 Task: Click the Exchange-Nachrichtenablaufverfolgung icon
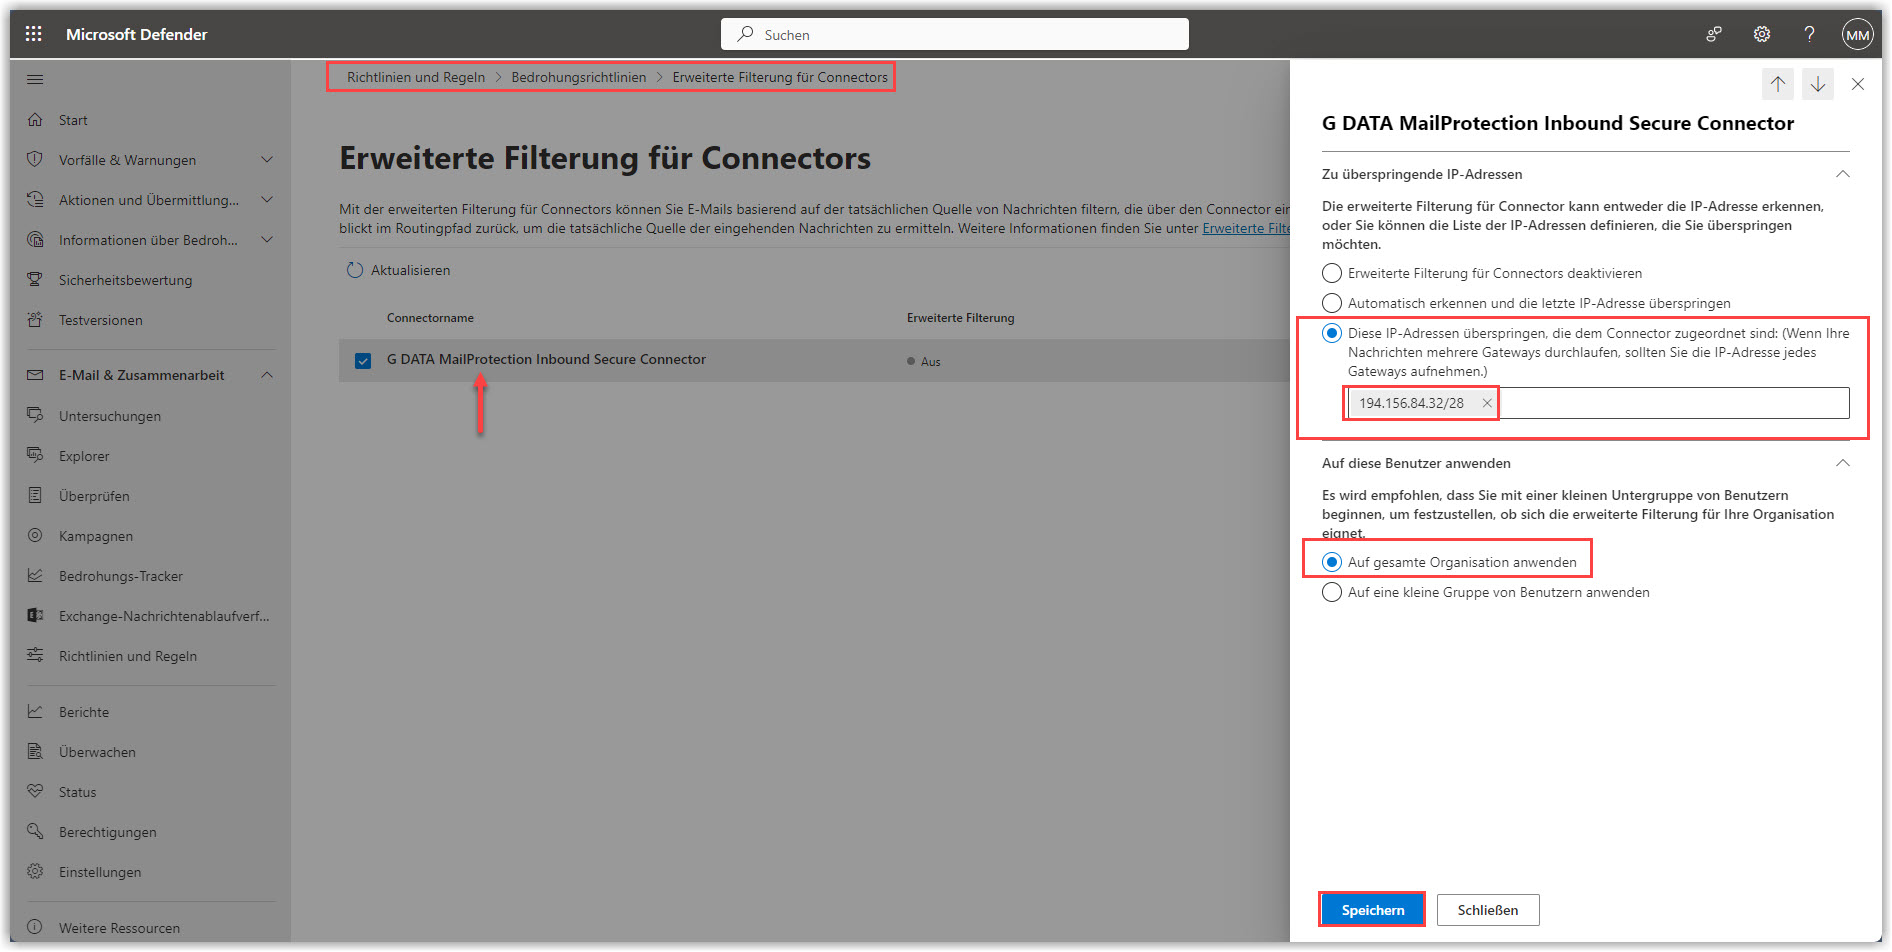[x=35, y=615]
